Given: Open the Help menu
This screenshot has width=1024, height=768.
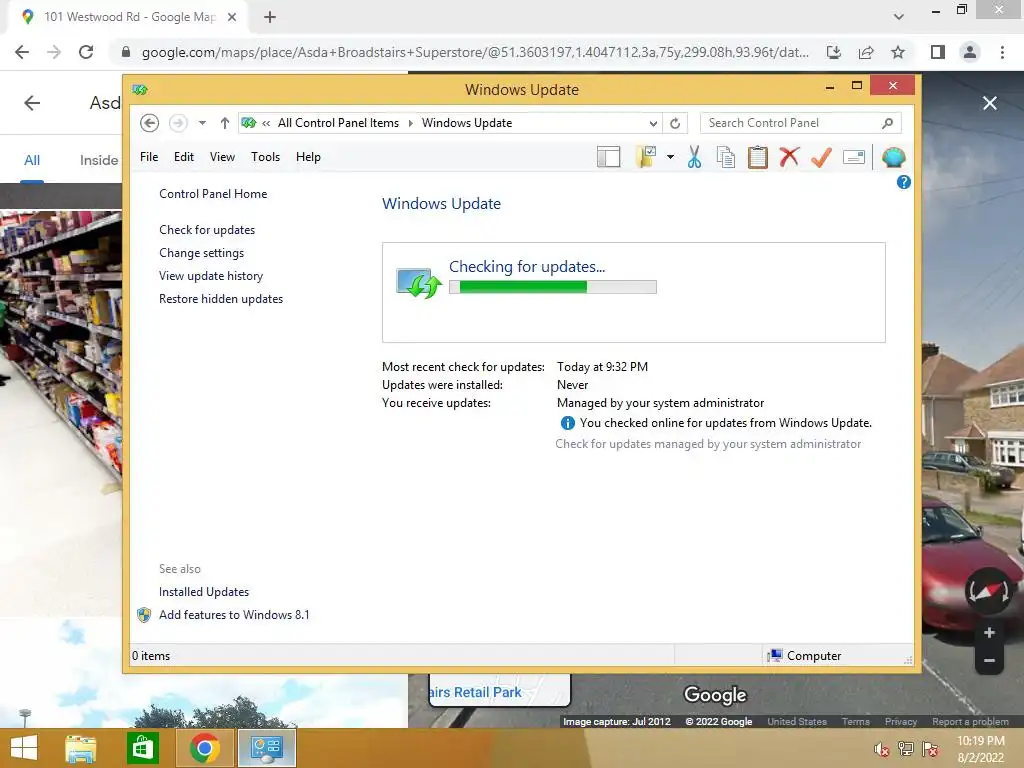Looking at the screenshot, I should tap(308, 157).
